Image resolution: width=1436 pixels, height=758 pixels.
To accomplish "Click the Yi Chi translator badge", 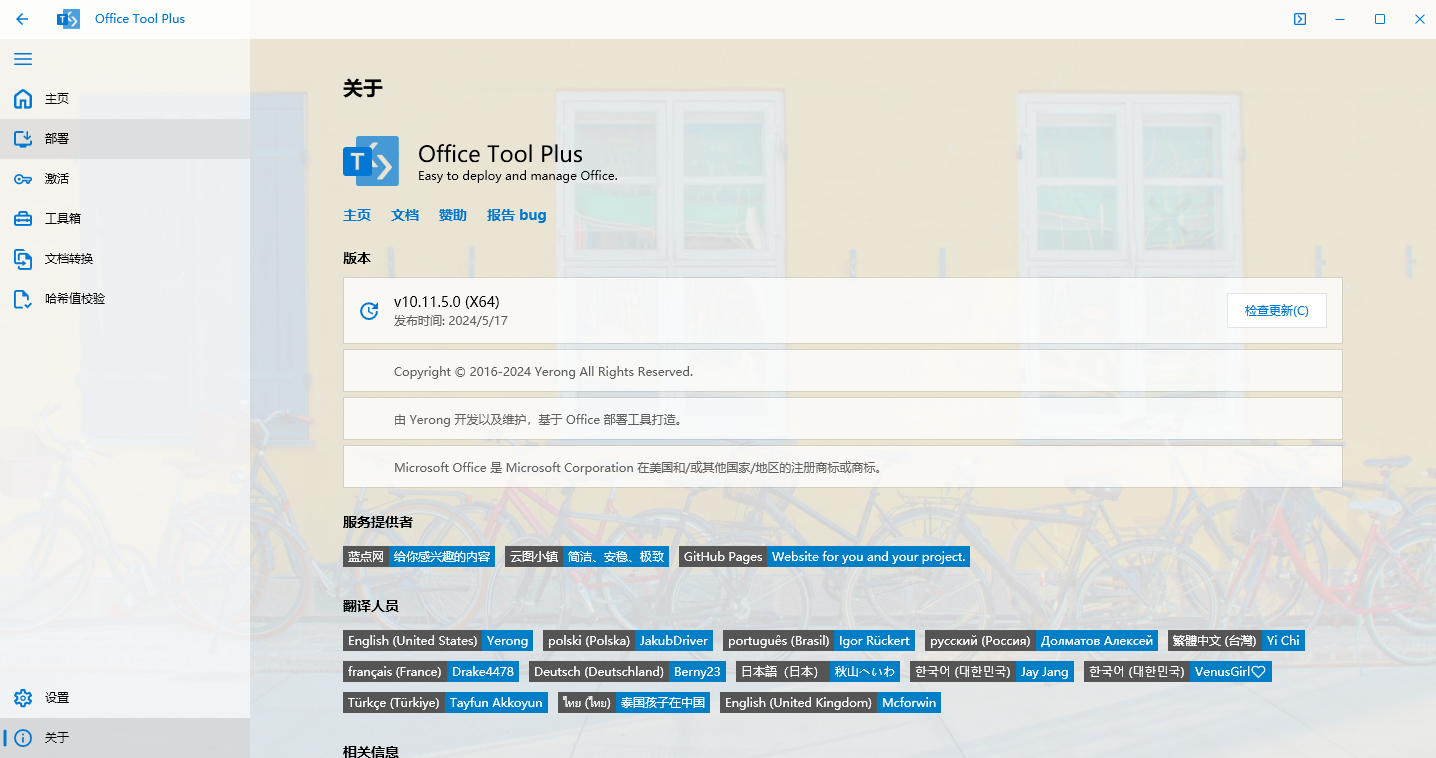I will (1237, 641).
